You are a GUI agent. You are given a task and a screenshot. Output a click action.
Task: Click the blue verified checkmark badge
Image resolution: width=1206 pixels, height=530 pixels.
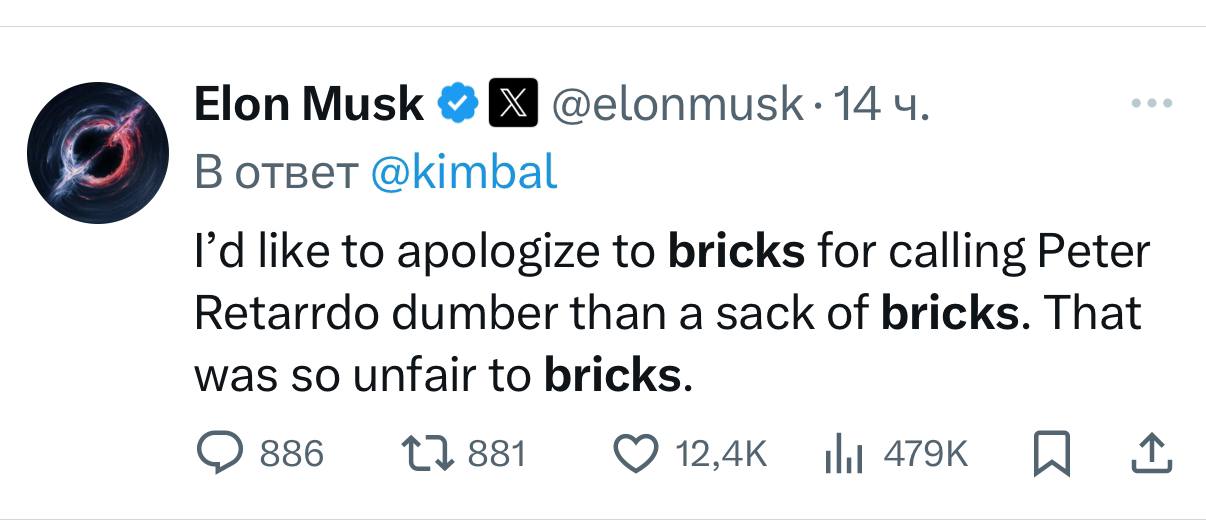click(458, 103)
